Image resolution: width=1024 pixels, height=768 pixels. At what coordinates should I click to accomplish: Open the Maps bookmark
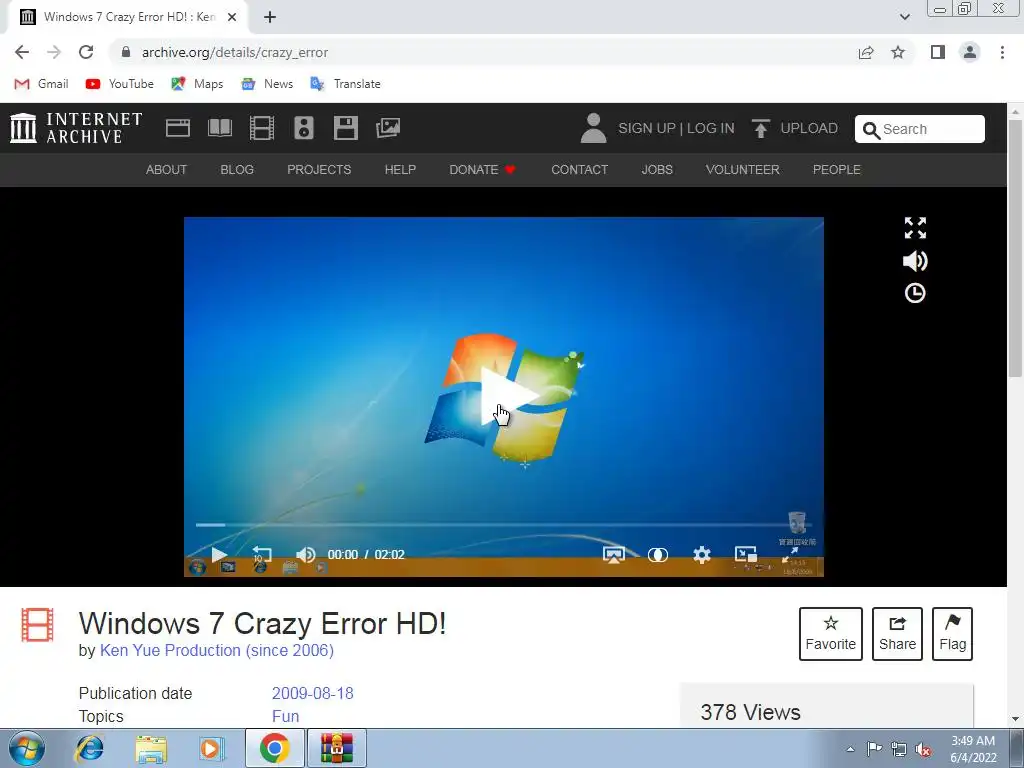197,84
